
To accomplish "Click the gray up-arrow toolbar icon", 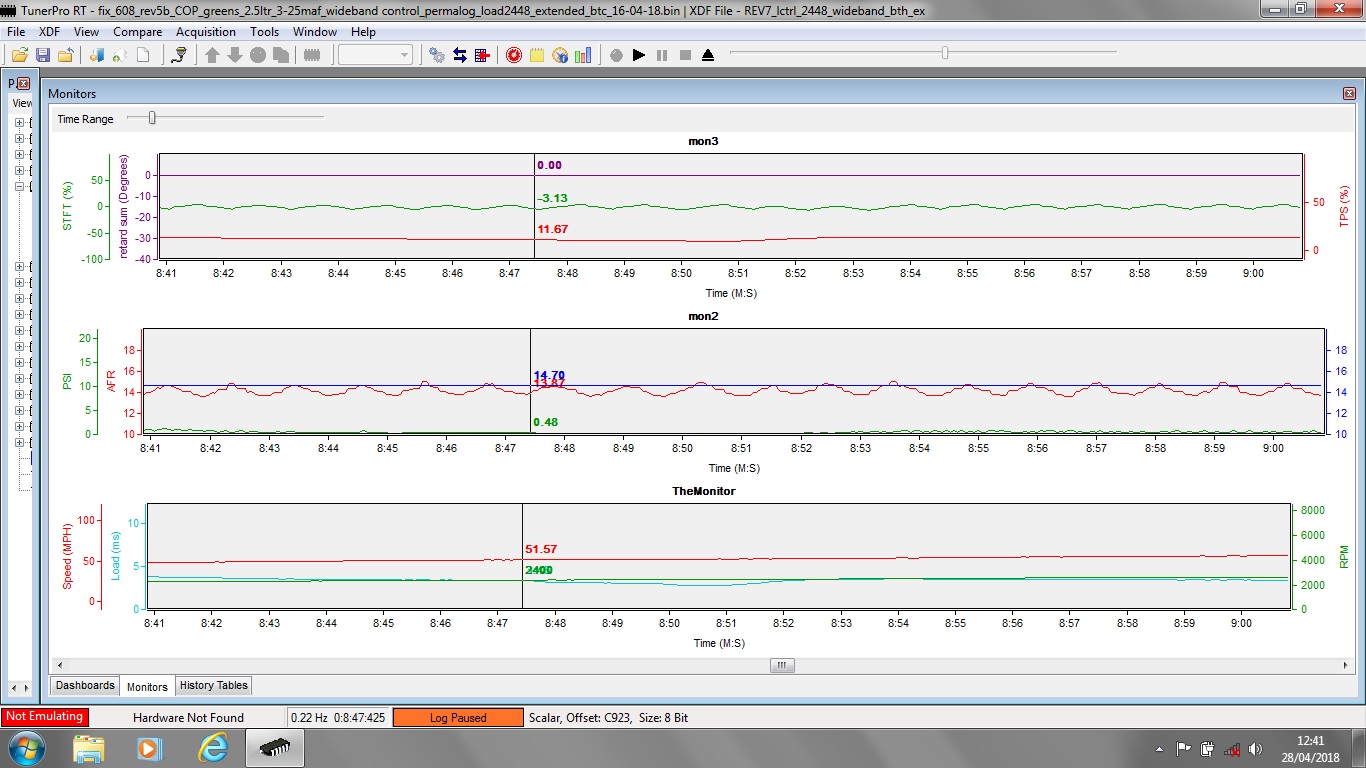I will click(x=212, y=55).
